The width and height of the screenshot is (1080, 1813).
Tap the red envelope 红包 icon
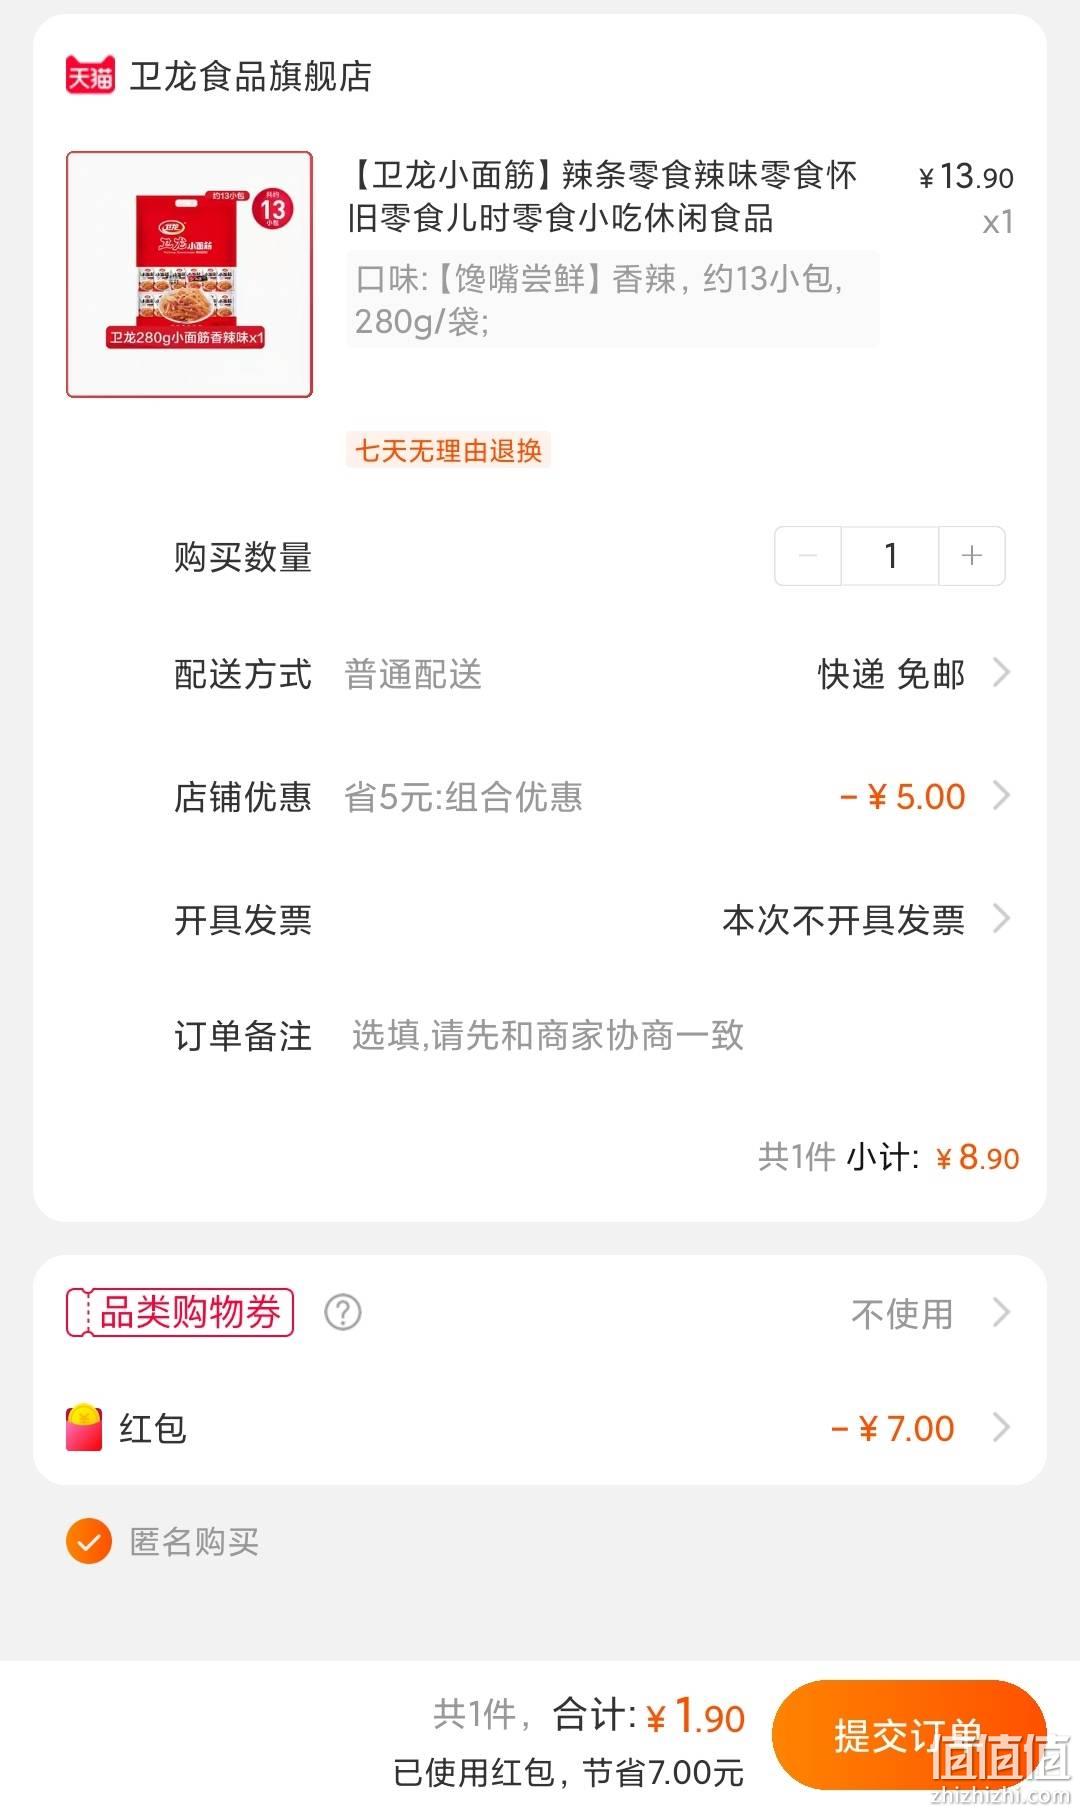(84, 1428)
